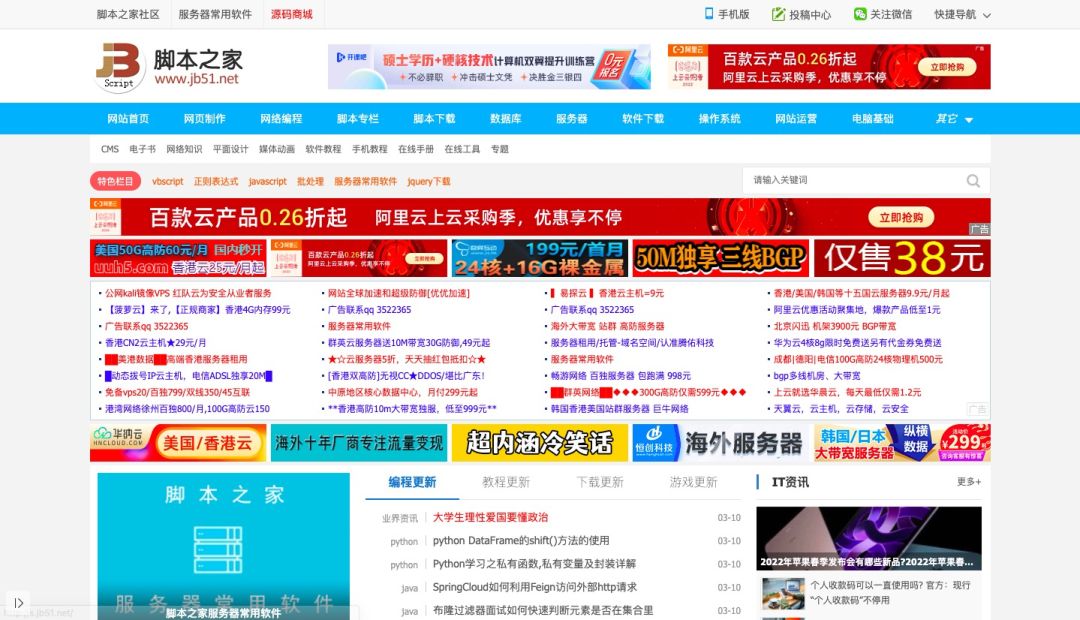1080x620 pixels.
Task: Click the play icon at bottom left
Action: click(x=19, y=603)
